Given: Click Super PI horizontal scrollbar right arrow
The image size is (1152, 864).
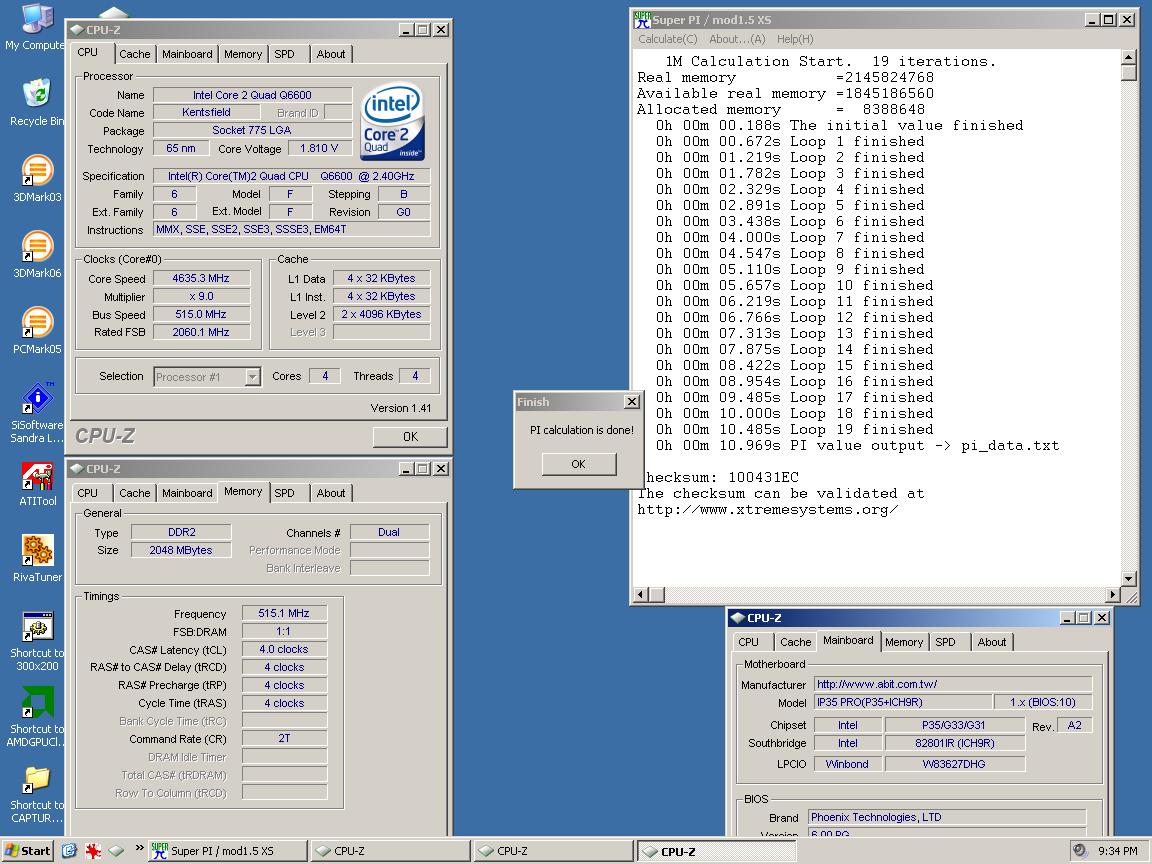Looking at the screenshot, I should tap(1113, 594).
